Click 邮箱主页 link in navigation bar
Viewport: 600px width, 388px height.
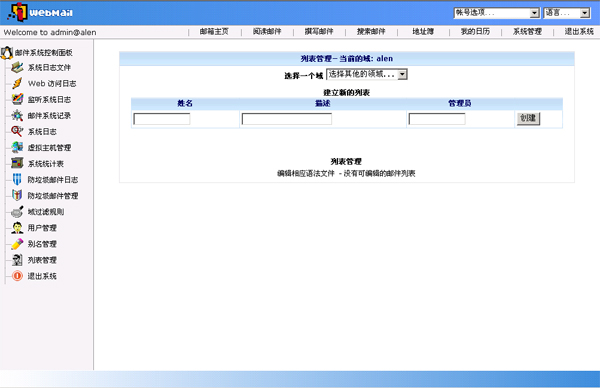214,31
